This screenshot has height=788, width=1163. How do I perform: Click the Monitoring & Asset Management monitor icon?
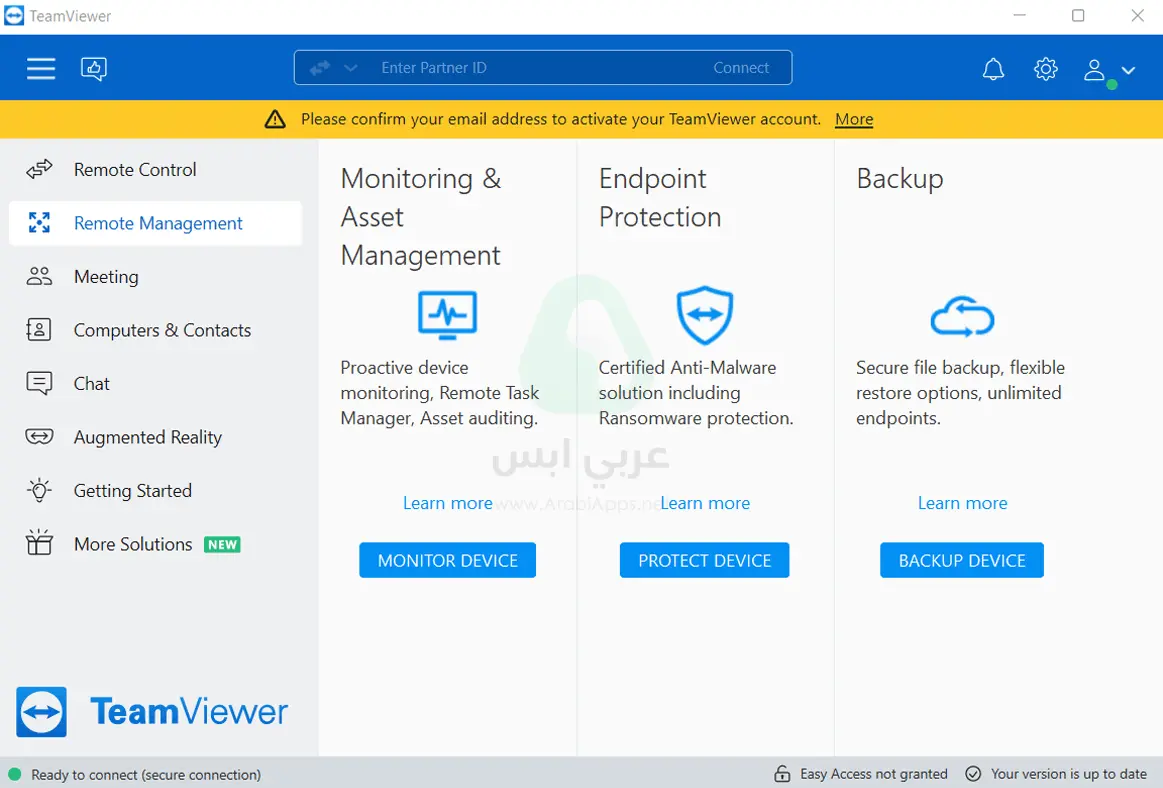pyautogui.click(x=447, y=316)
